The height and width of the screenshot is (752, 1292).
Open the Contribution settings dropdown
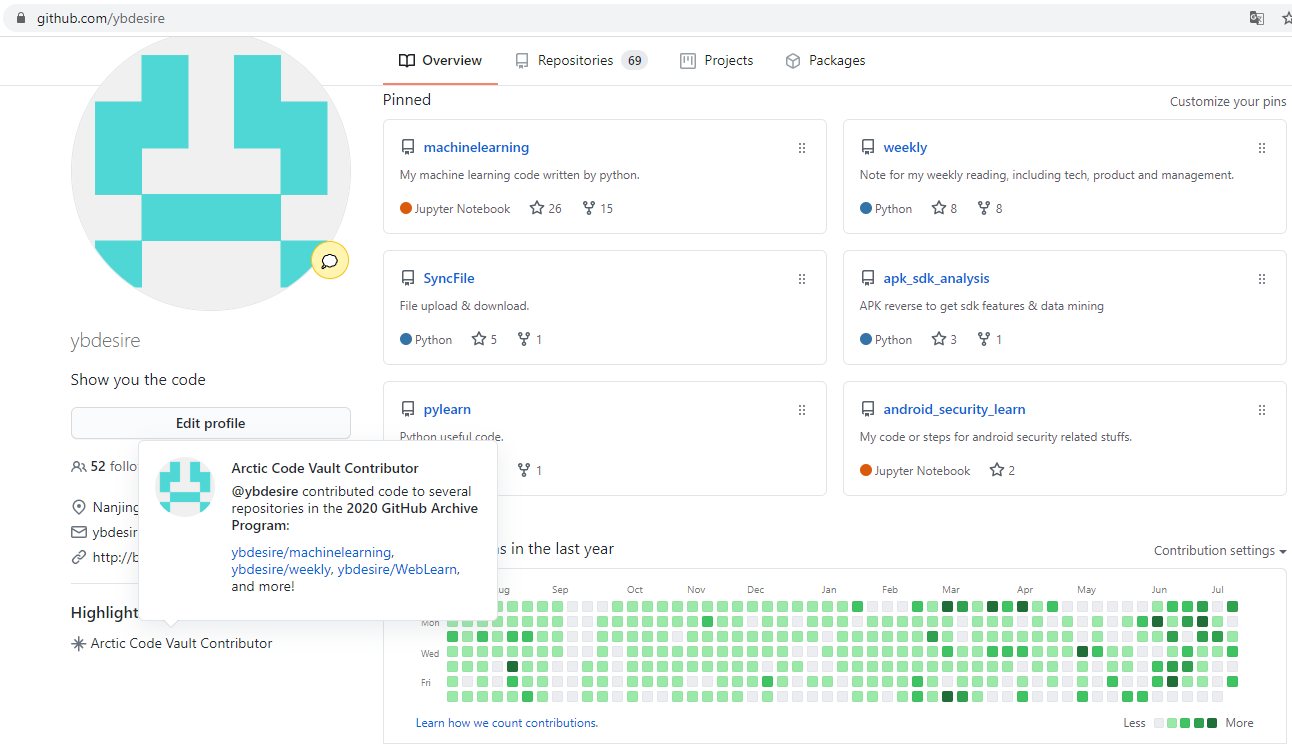click(1219, 551)
